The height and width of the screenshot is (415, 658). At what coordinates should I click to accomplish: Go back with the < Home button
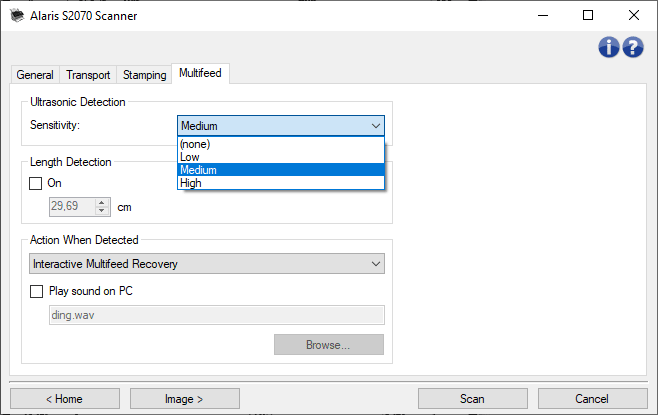click(65, 398)
